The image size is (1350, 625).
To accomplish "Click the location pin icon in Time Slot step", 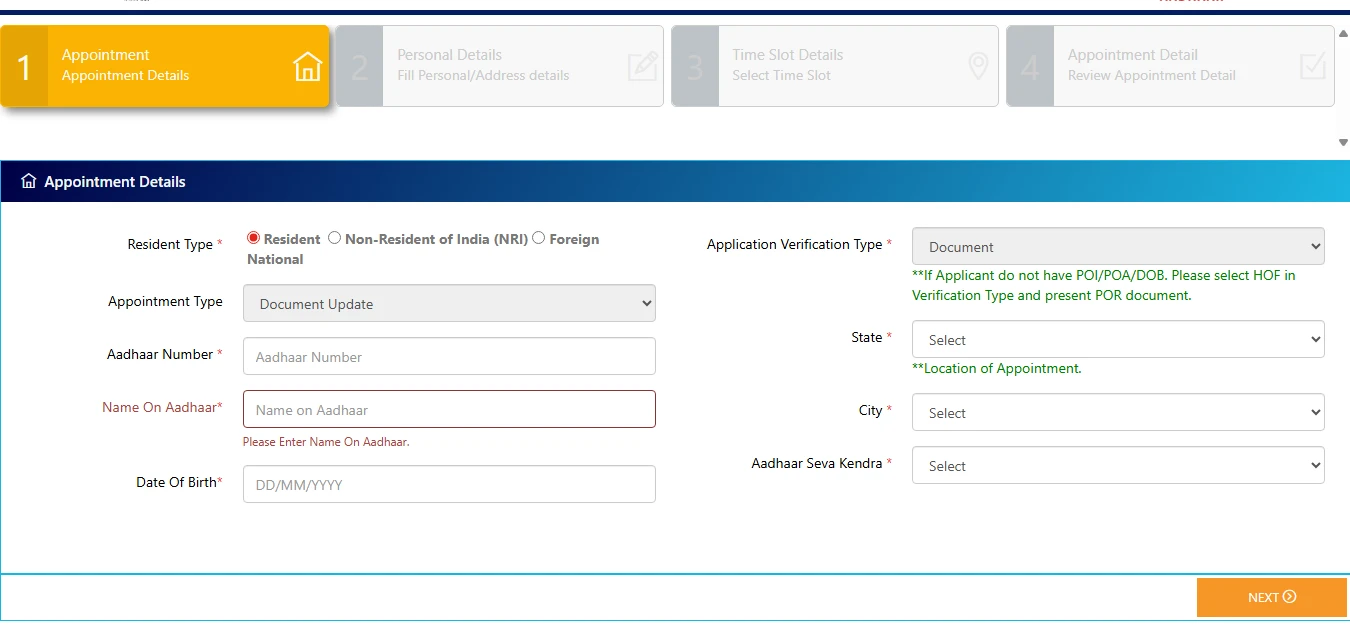I will [978, 66].
